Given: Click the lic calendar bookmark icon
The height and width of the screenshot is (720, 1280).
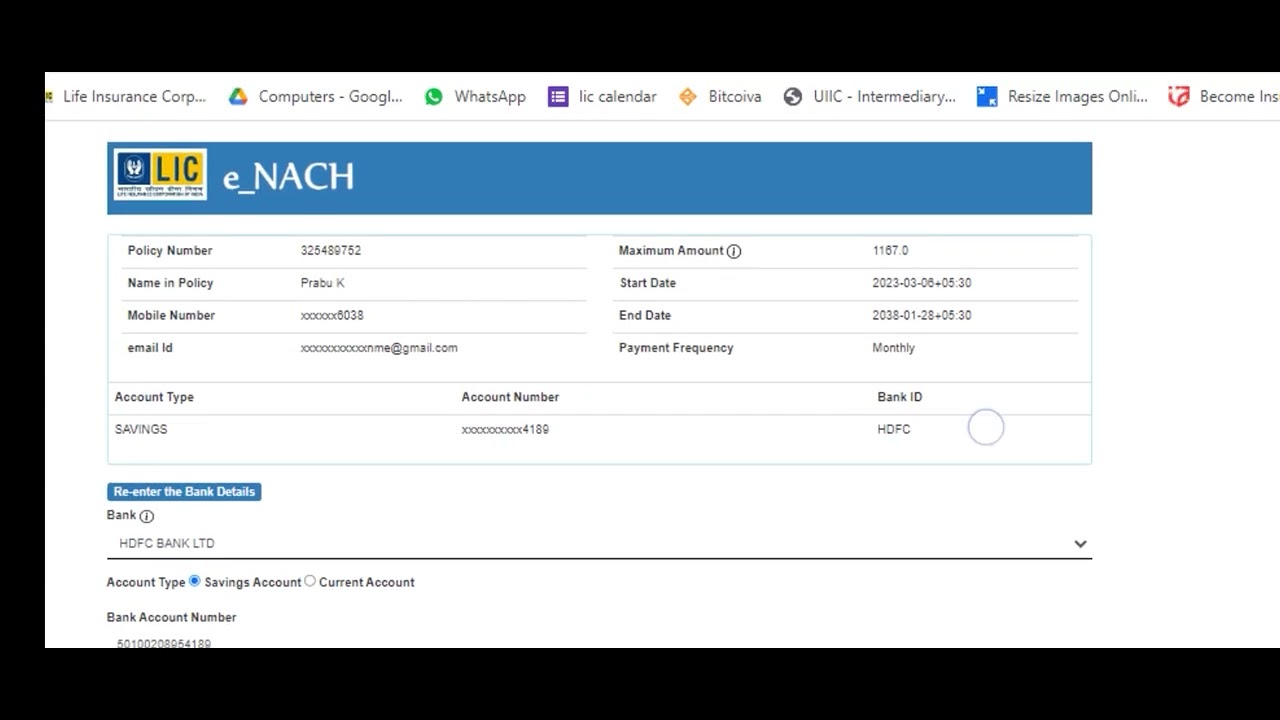Looking at the screenshot, I should point(558,96).
